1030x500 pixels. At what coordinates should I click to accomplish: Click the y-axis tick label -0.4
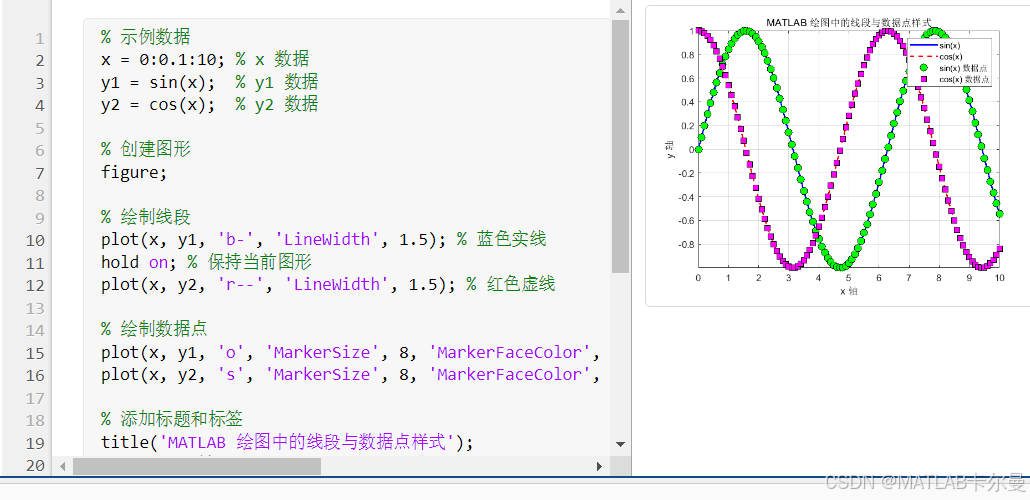(x=684, y=196)
